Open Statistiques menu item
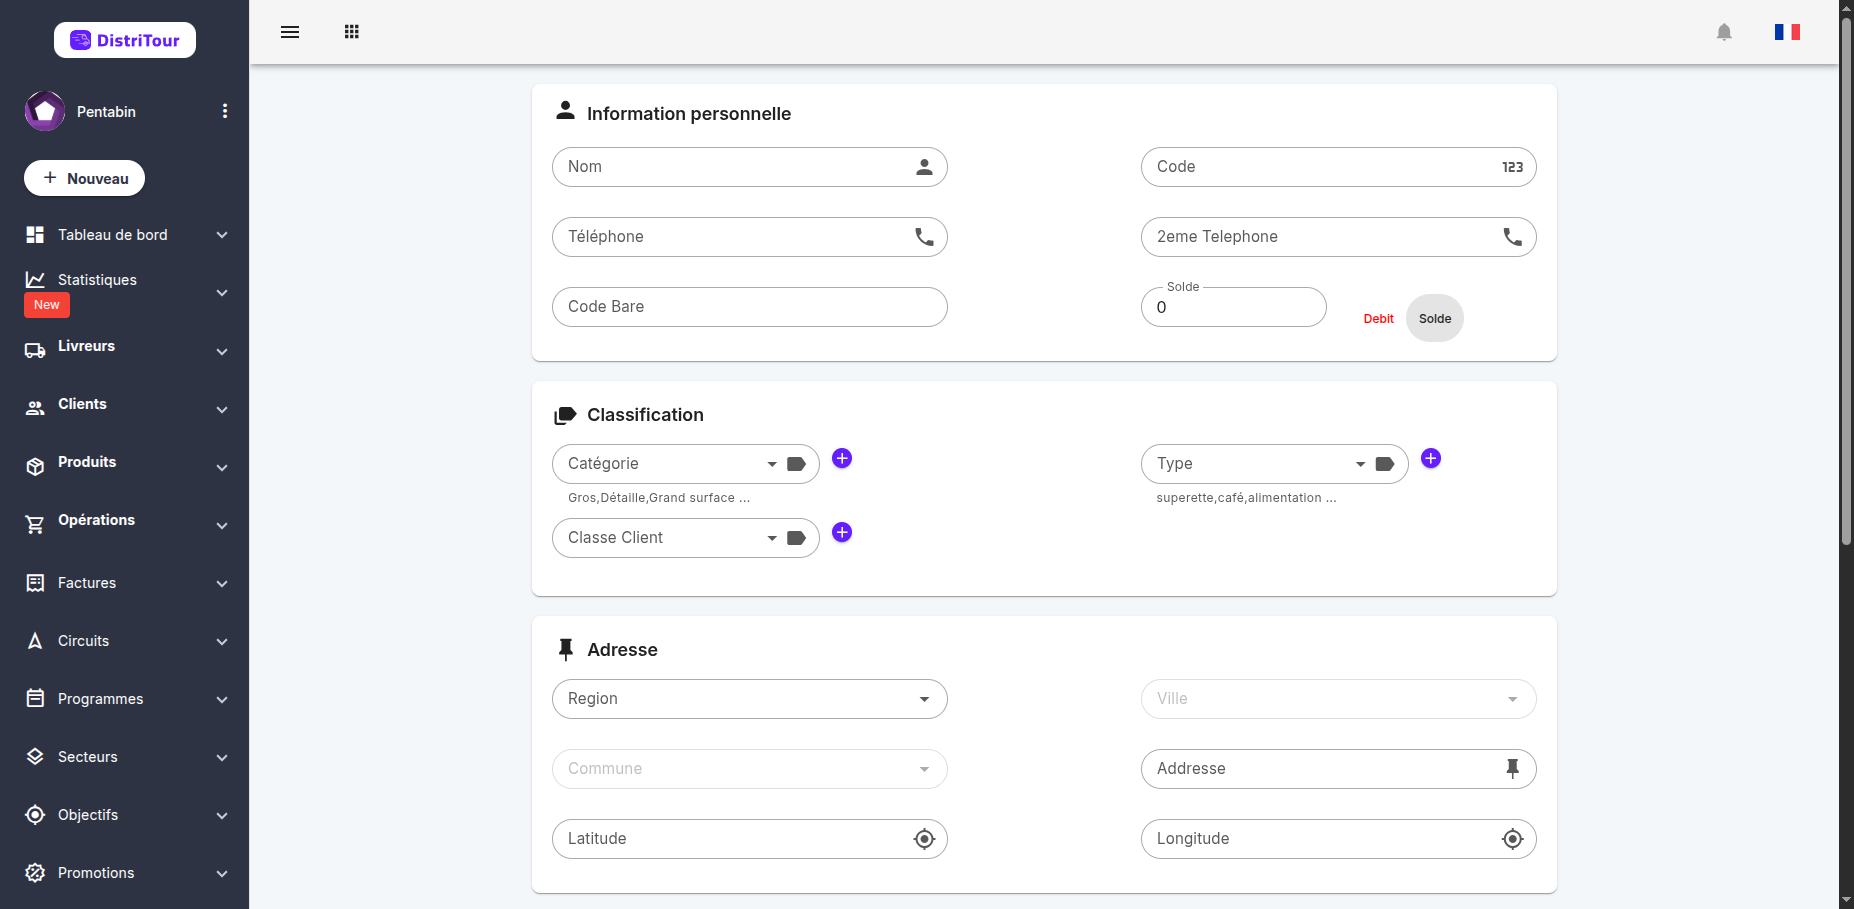This screenshot has height=909, width=1854. (125, 291)
